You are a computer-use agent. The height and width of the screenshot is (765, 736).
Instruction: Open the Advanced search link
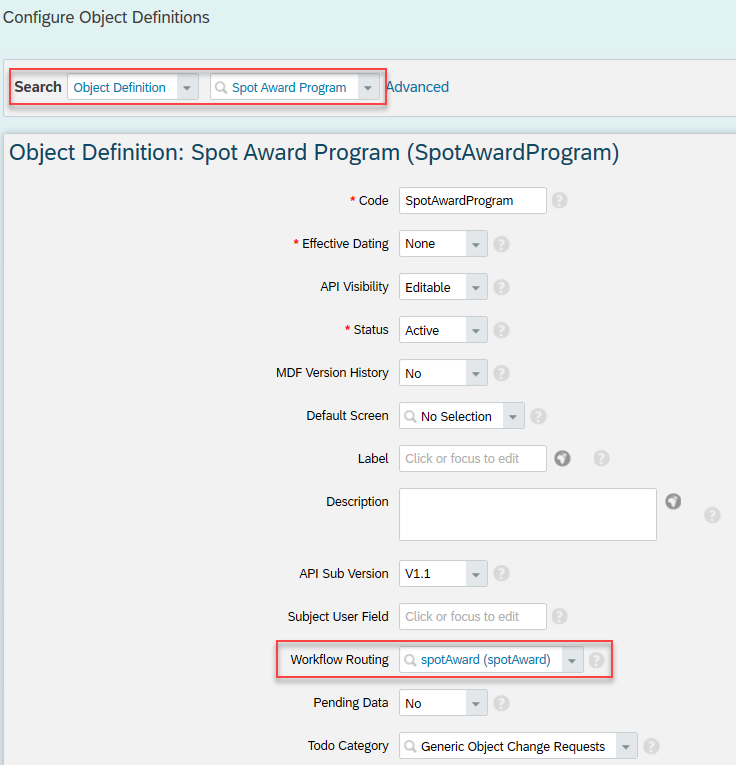coord(418,87)
